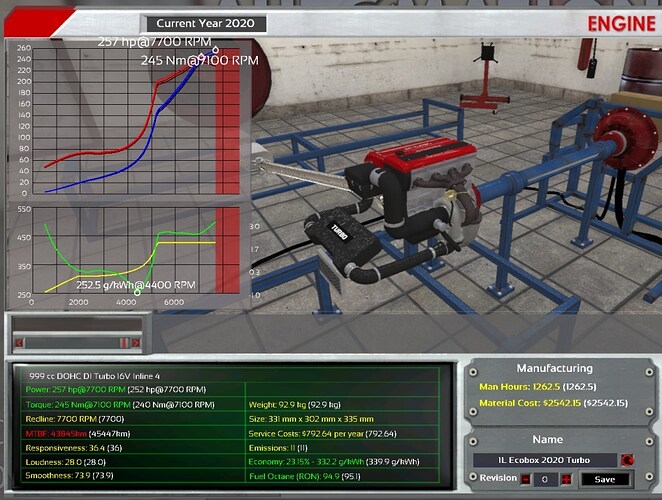662x500 pixels.
Task: Click the red icon beside the engine name
Action: tap(627, 460)
